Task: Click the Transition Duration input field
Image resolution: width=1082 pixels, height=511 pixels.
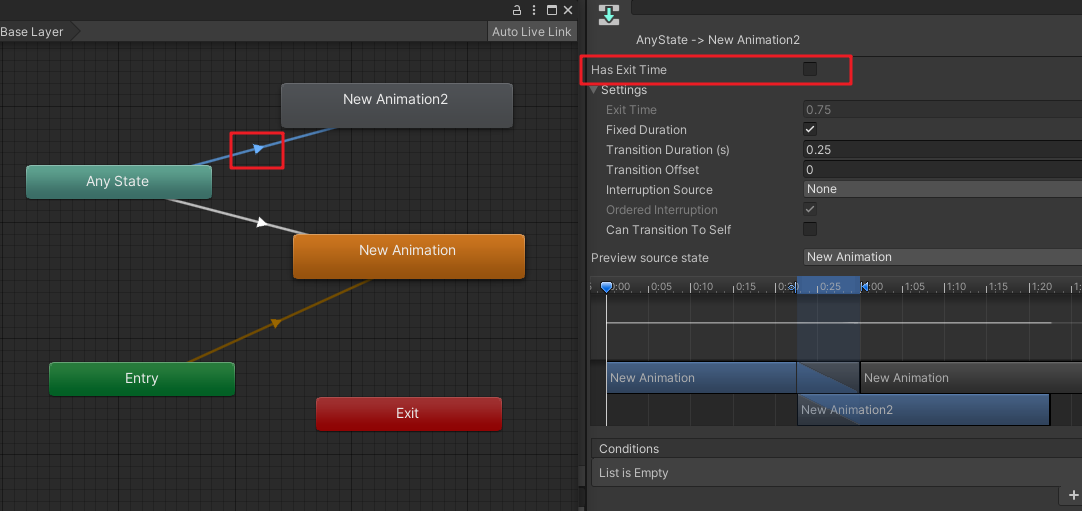Action: pos(940,150)
